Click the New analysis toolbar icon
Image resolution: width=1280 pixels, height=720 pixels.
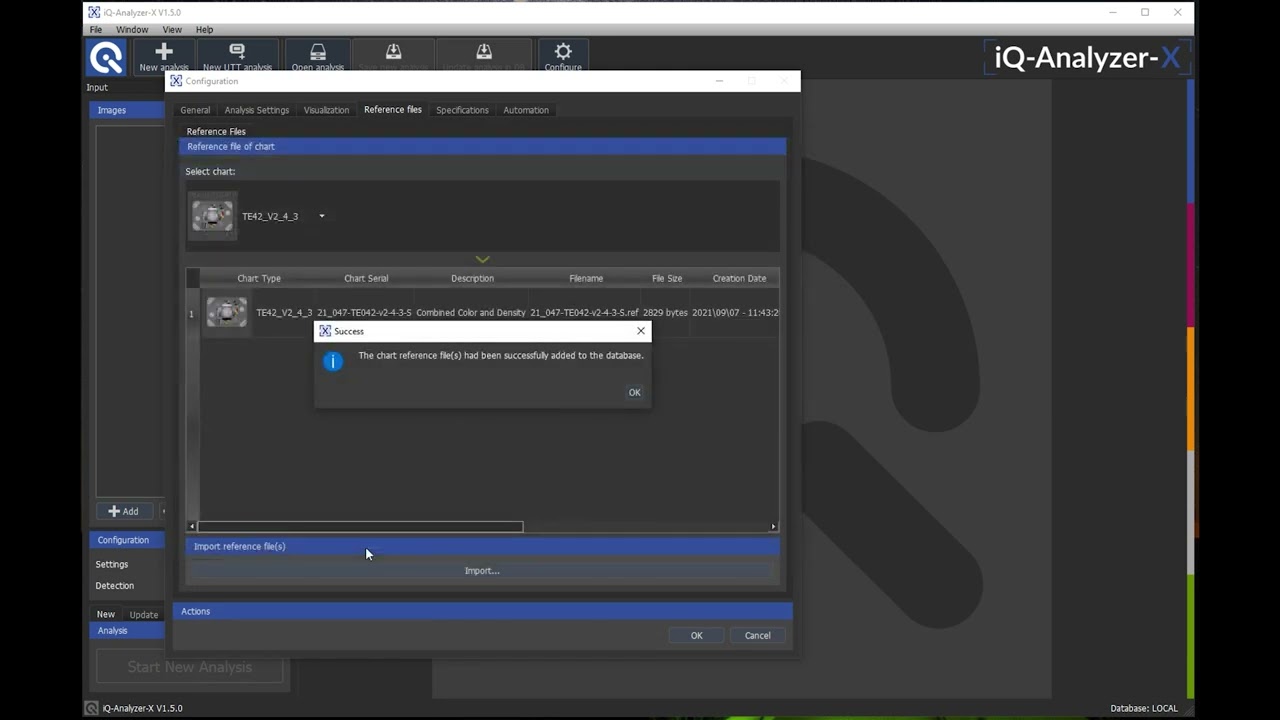coord(164,52)
